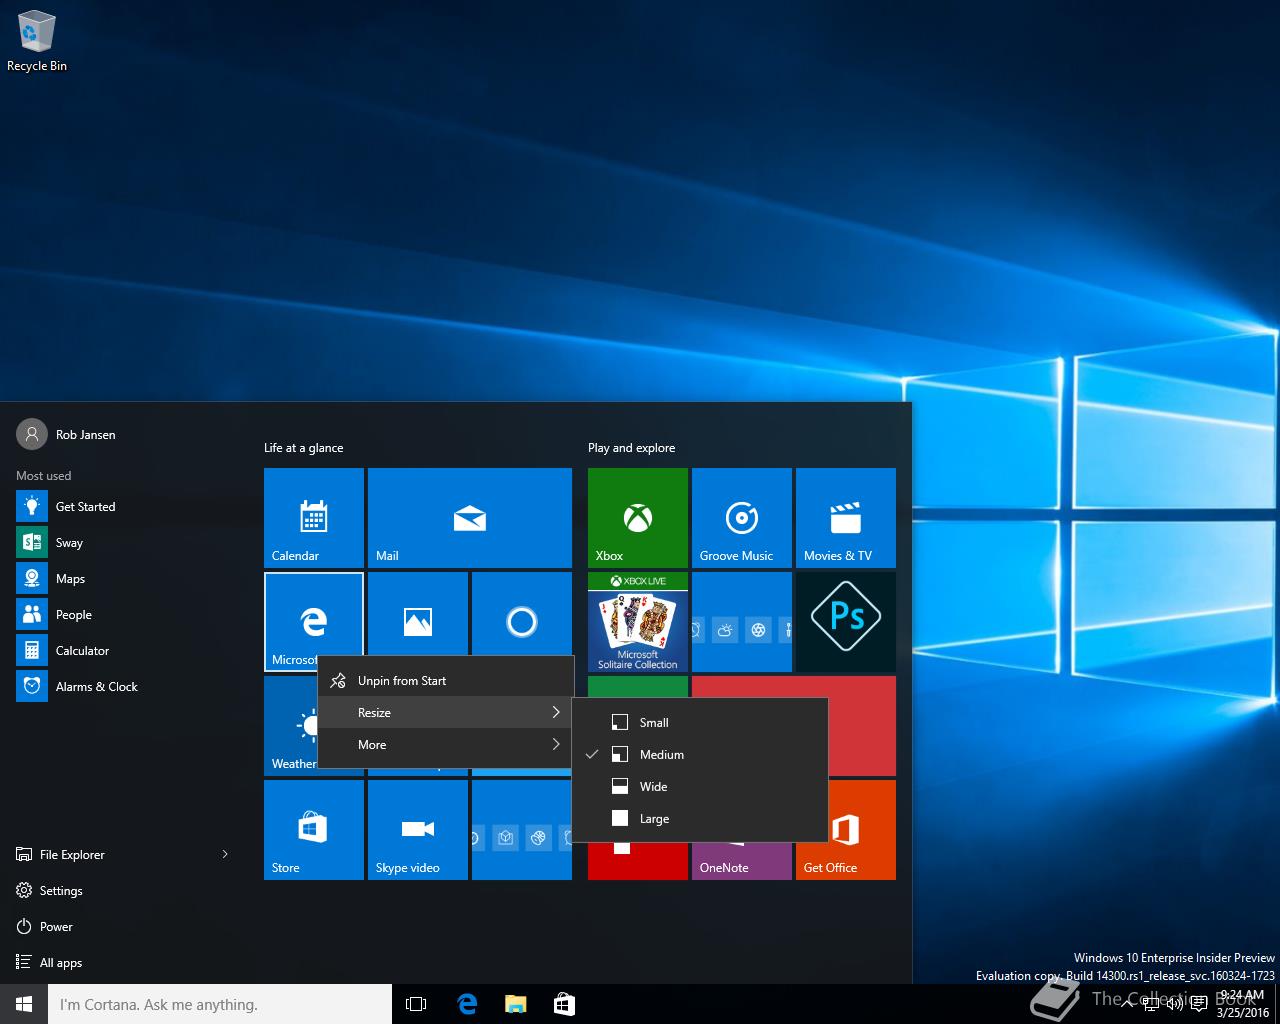Click the Resize context menu entry
Screen dimensions: 1280x1024
446,712
